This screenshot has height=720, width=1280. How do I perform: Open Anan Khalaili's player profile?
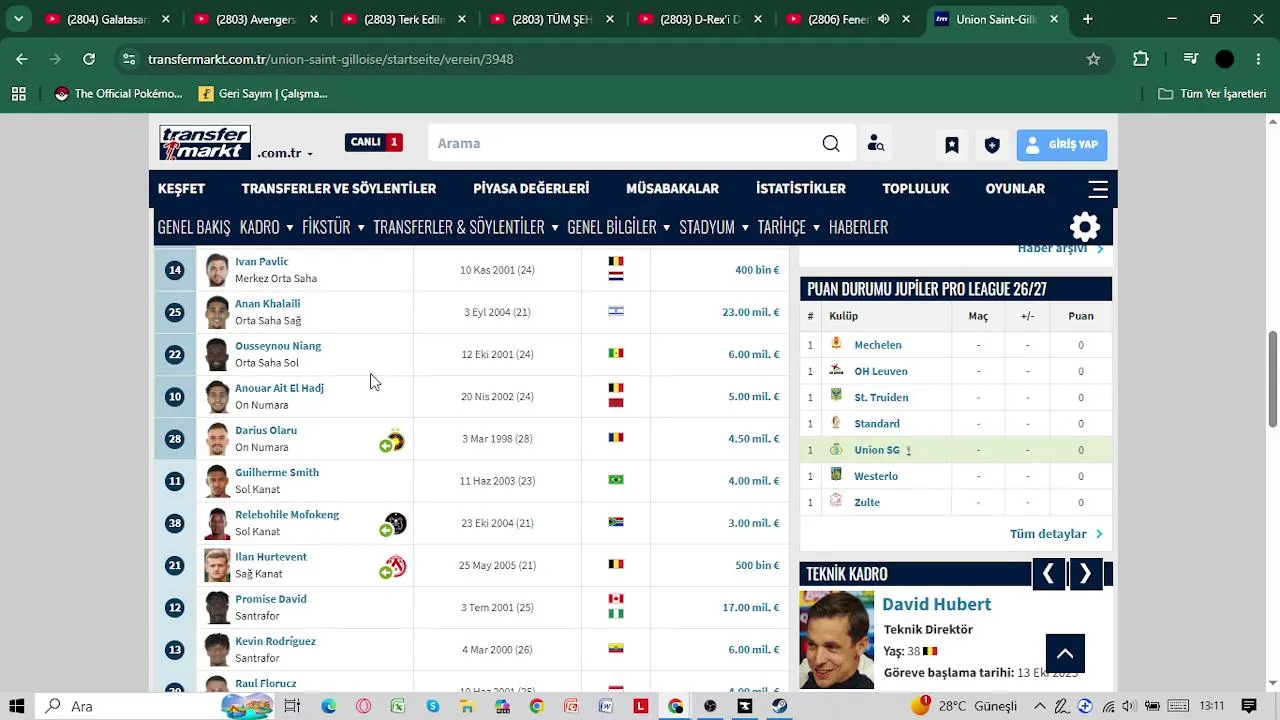click(x=267, y=304)
